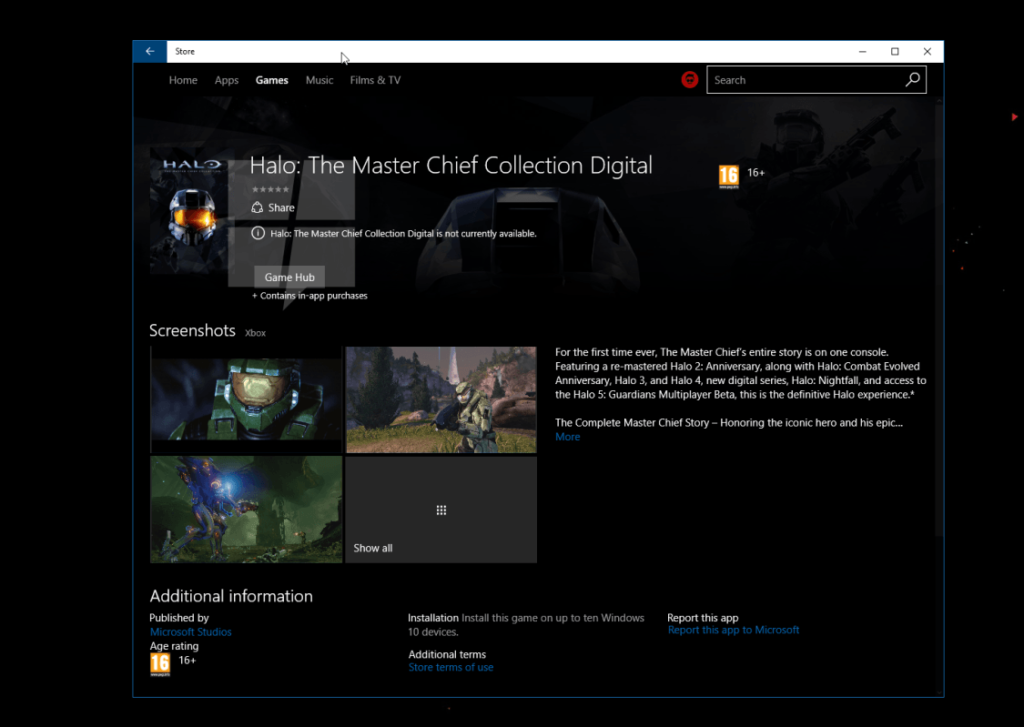Click More to expand the game description
Image resolution: width=1024 pixels, height=727 pixels.
tap(567, 436)
